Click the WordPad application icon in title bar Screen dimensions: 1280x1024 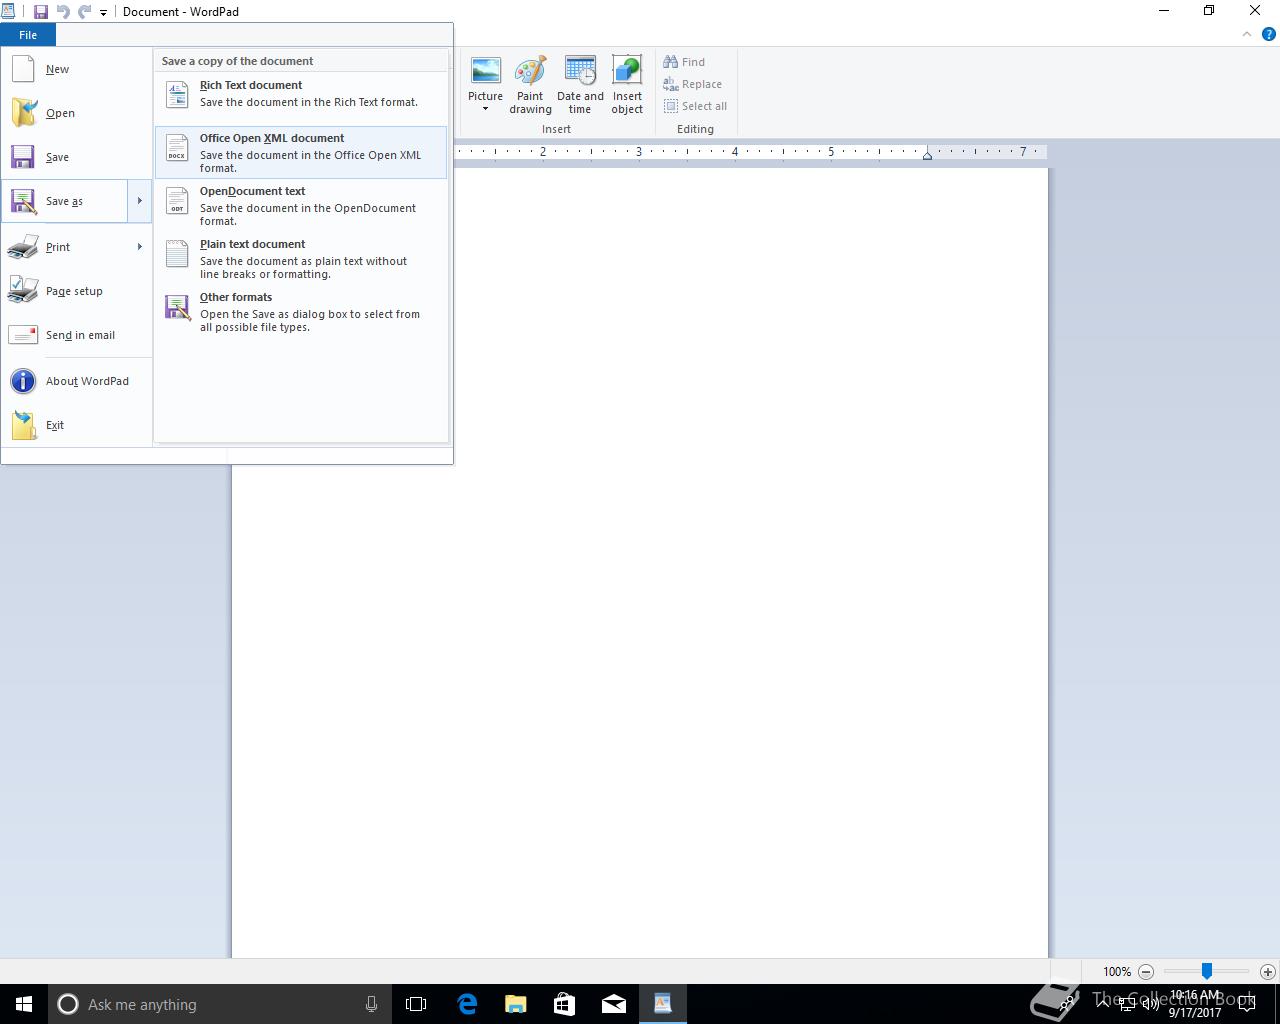pyautogui.click(x=9, y=11)
